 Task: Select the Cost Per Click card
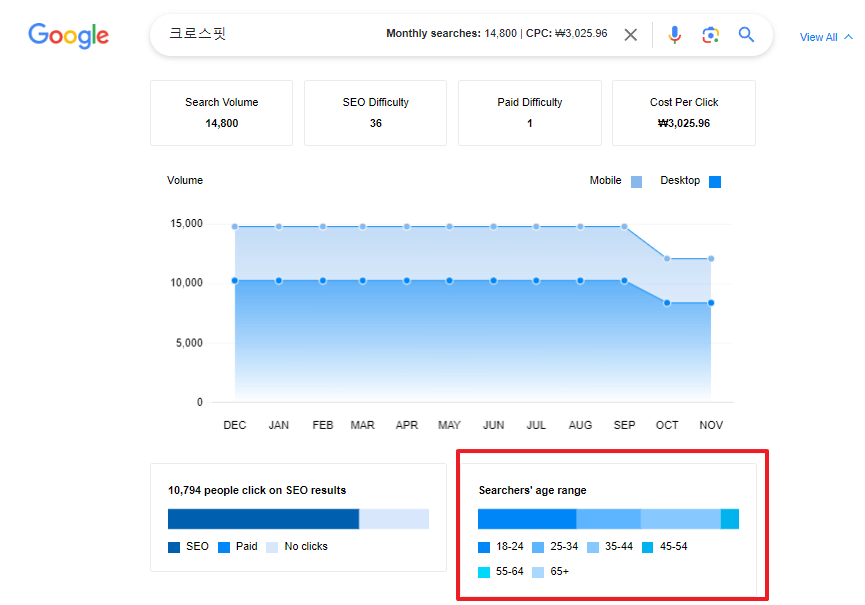[x=684, y=113]
